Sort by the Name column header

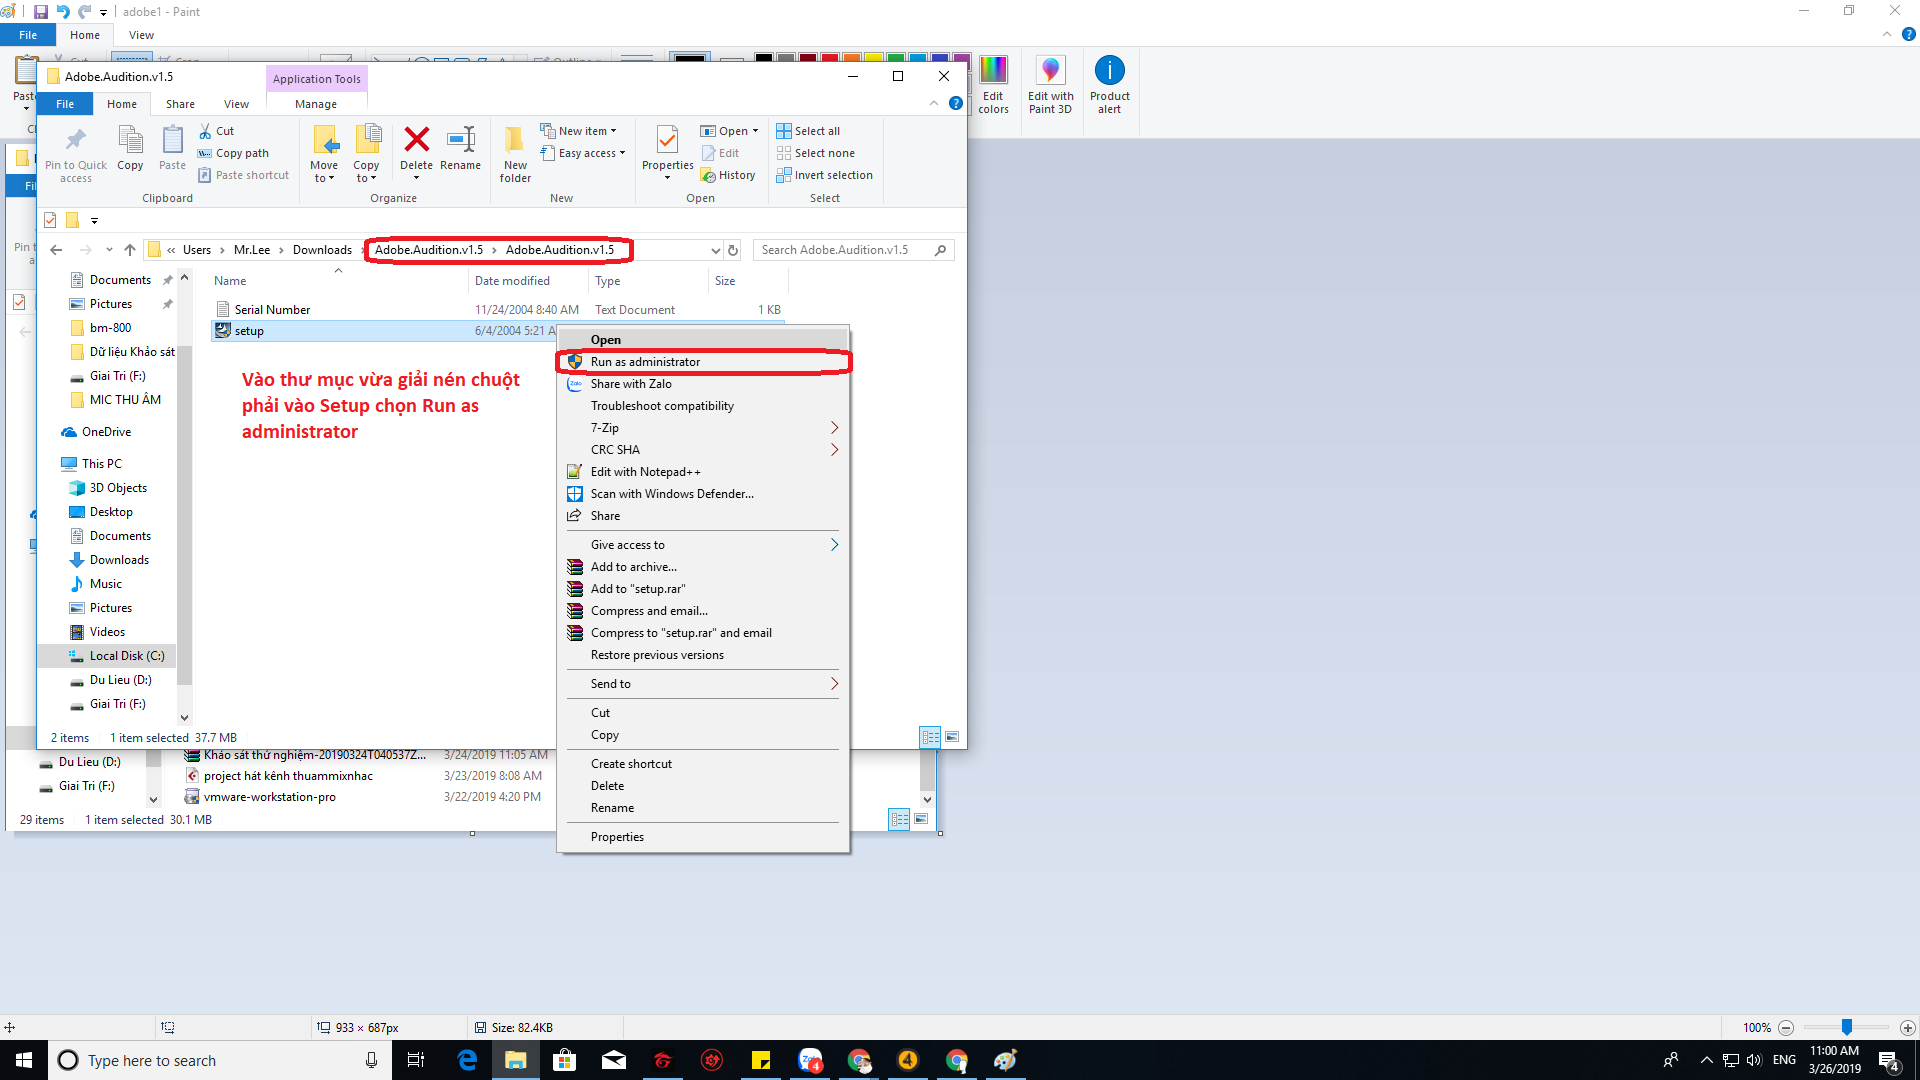pos(338,281)
